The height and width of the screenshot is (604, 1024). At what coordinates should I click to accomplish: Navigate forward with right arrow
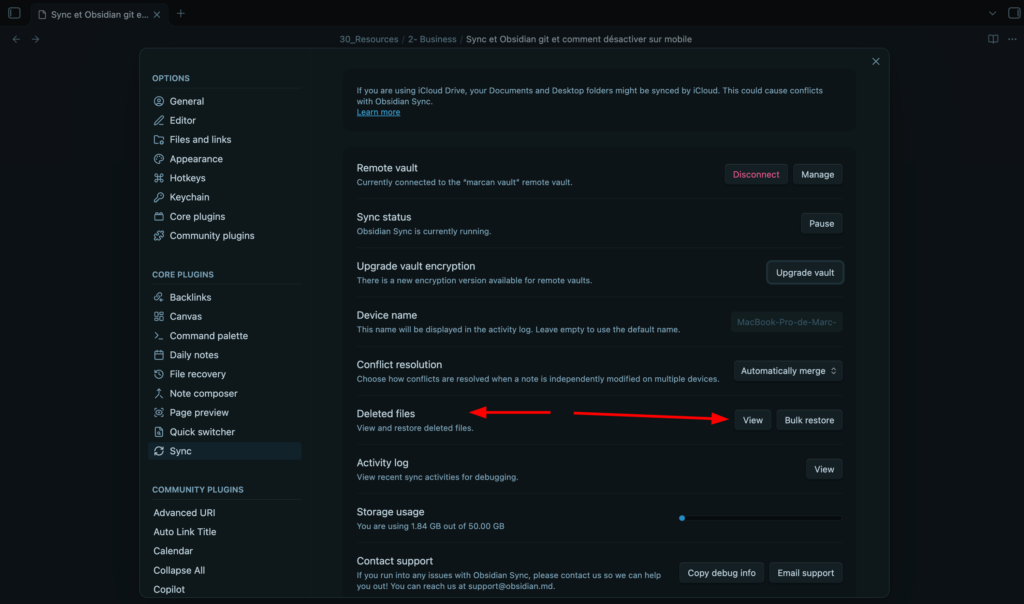pos(36,39)
